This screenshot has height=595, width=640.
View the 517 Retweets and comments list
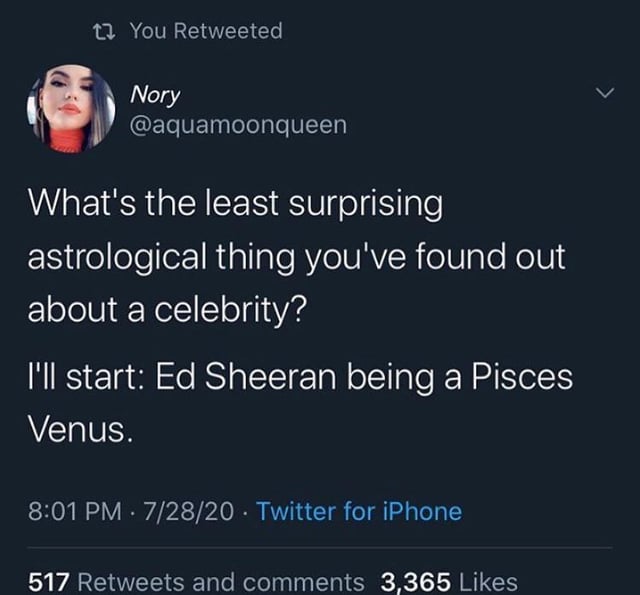pyautogui.click(x=196, y=581)
